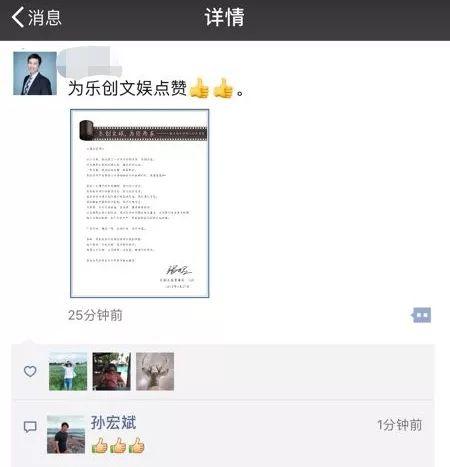Go back to 消息 list

[37, 17]
